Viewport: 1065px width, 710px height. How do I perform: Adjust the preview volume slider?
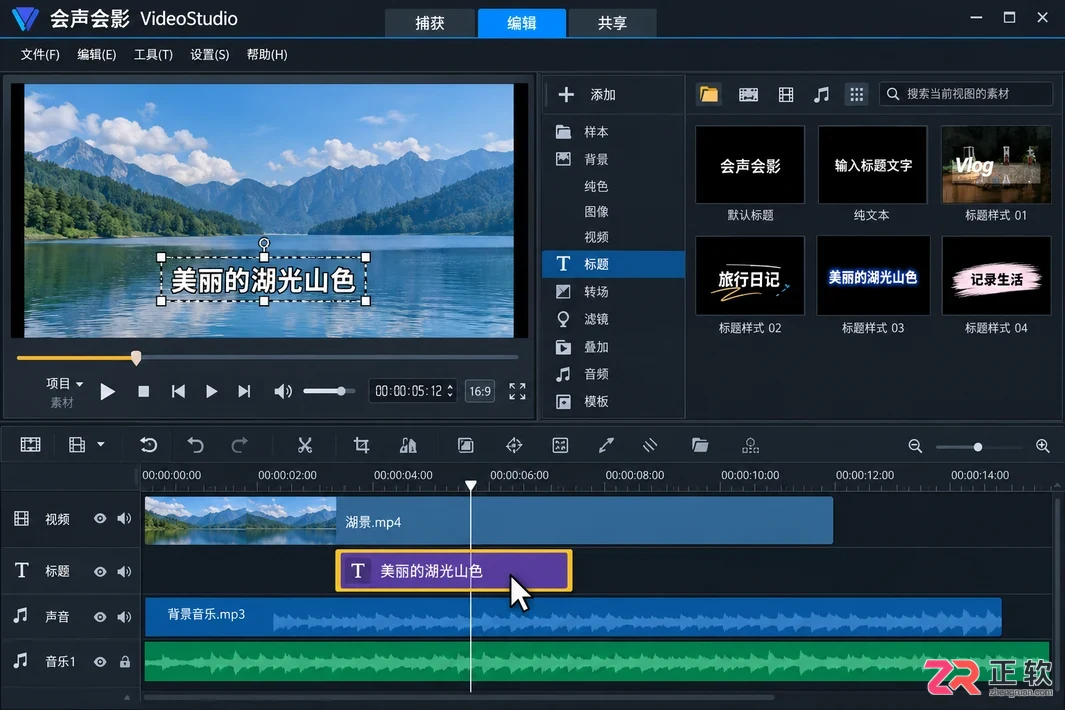click(x=329, y=391)
